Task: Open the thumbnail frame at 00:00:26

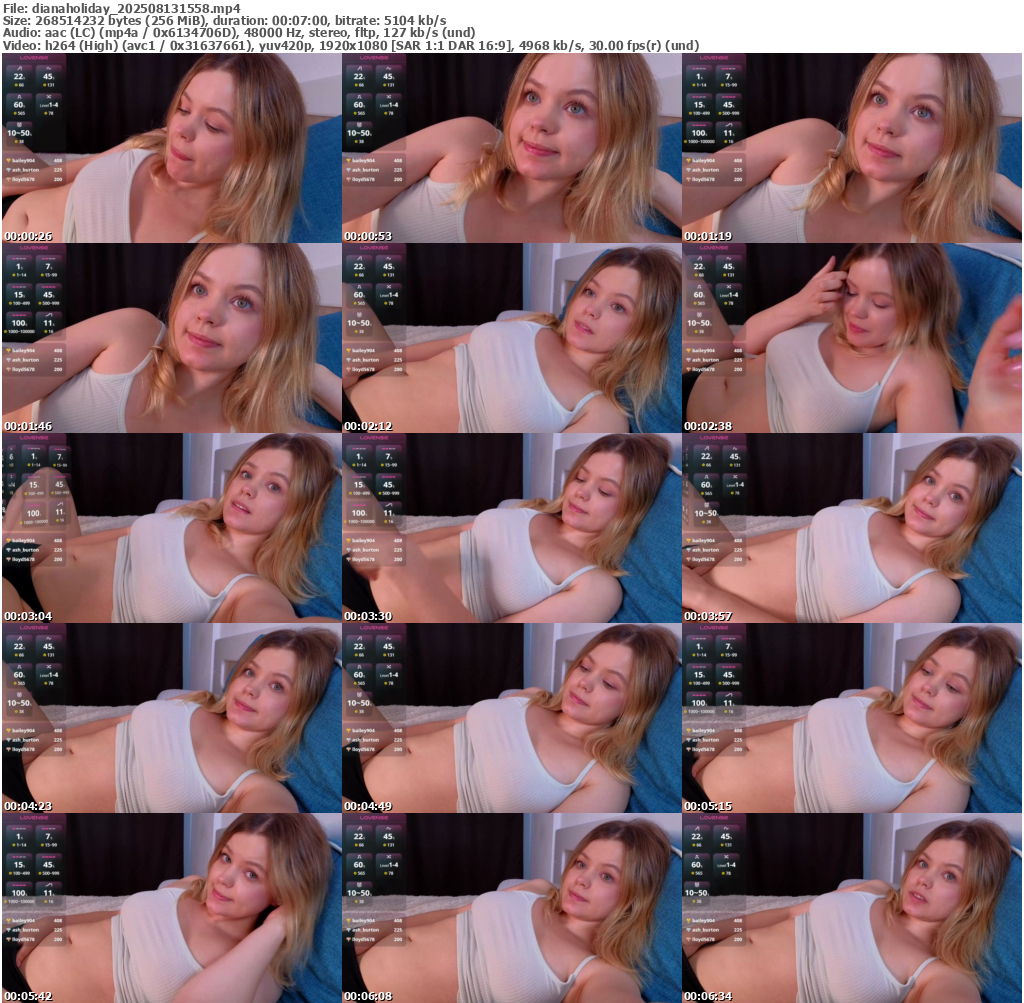Action: point(171,148)
